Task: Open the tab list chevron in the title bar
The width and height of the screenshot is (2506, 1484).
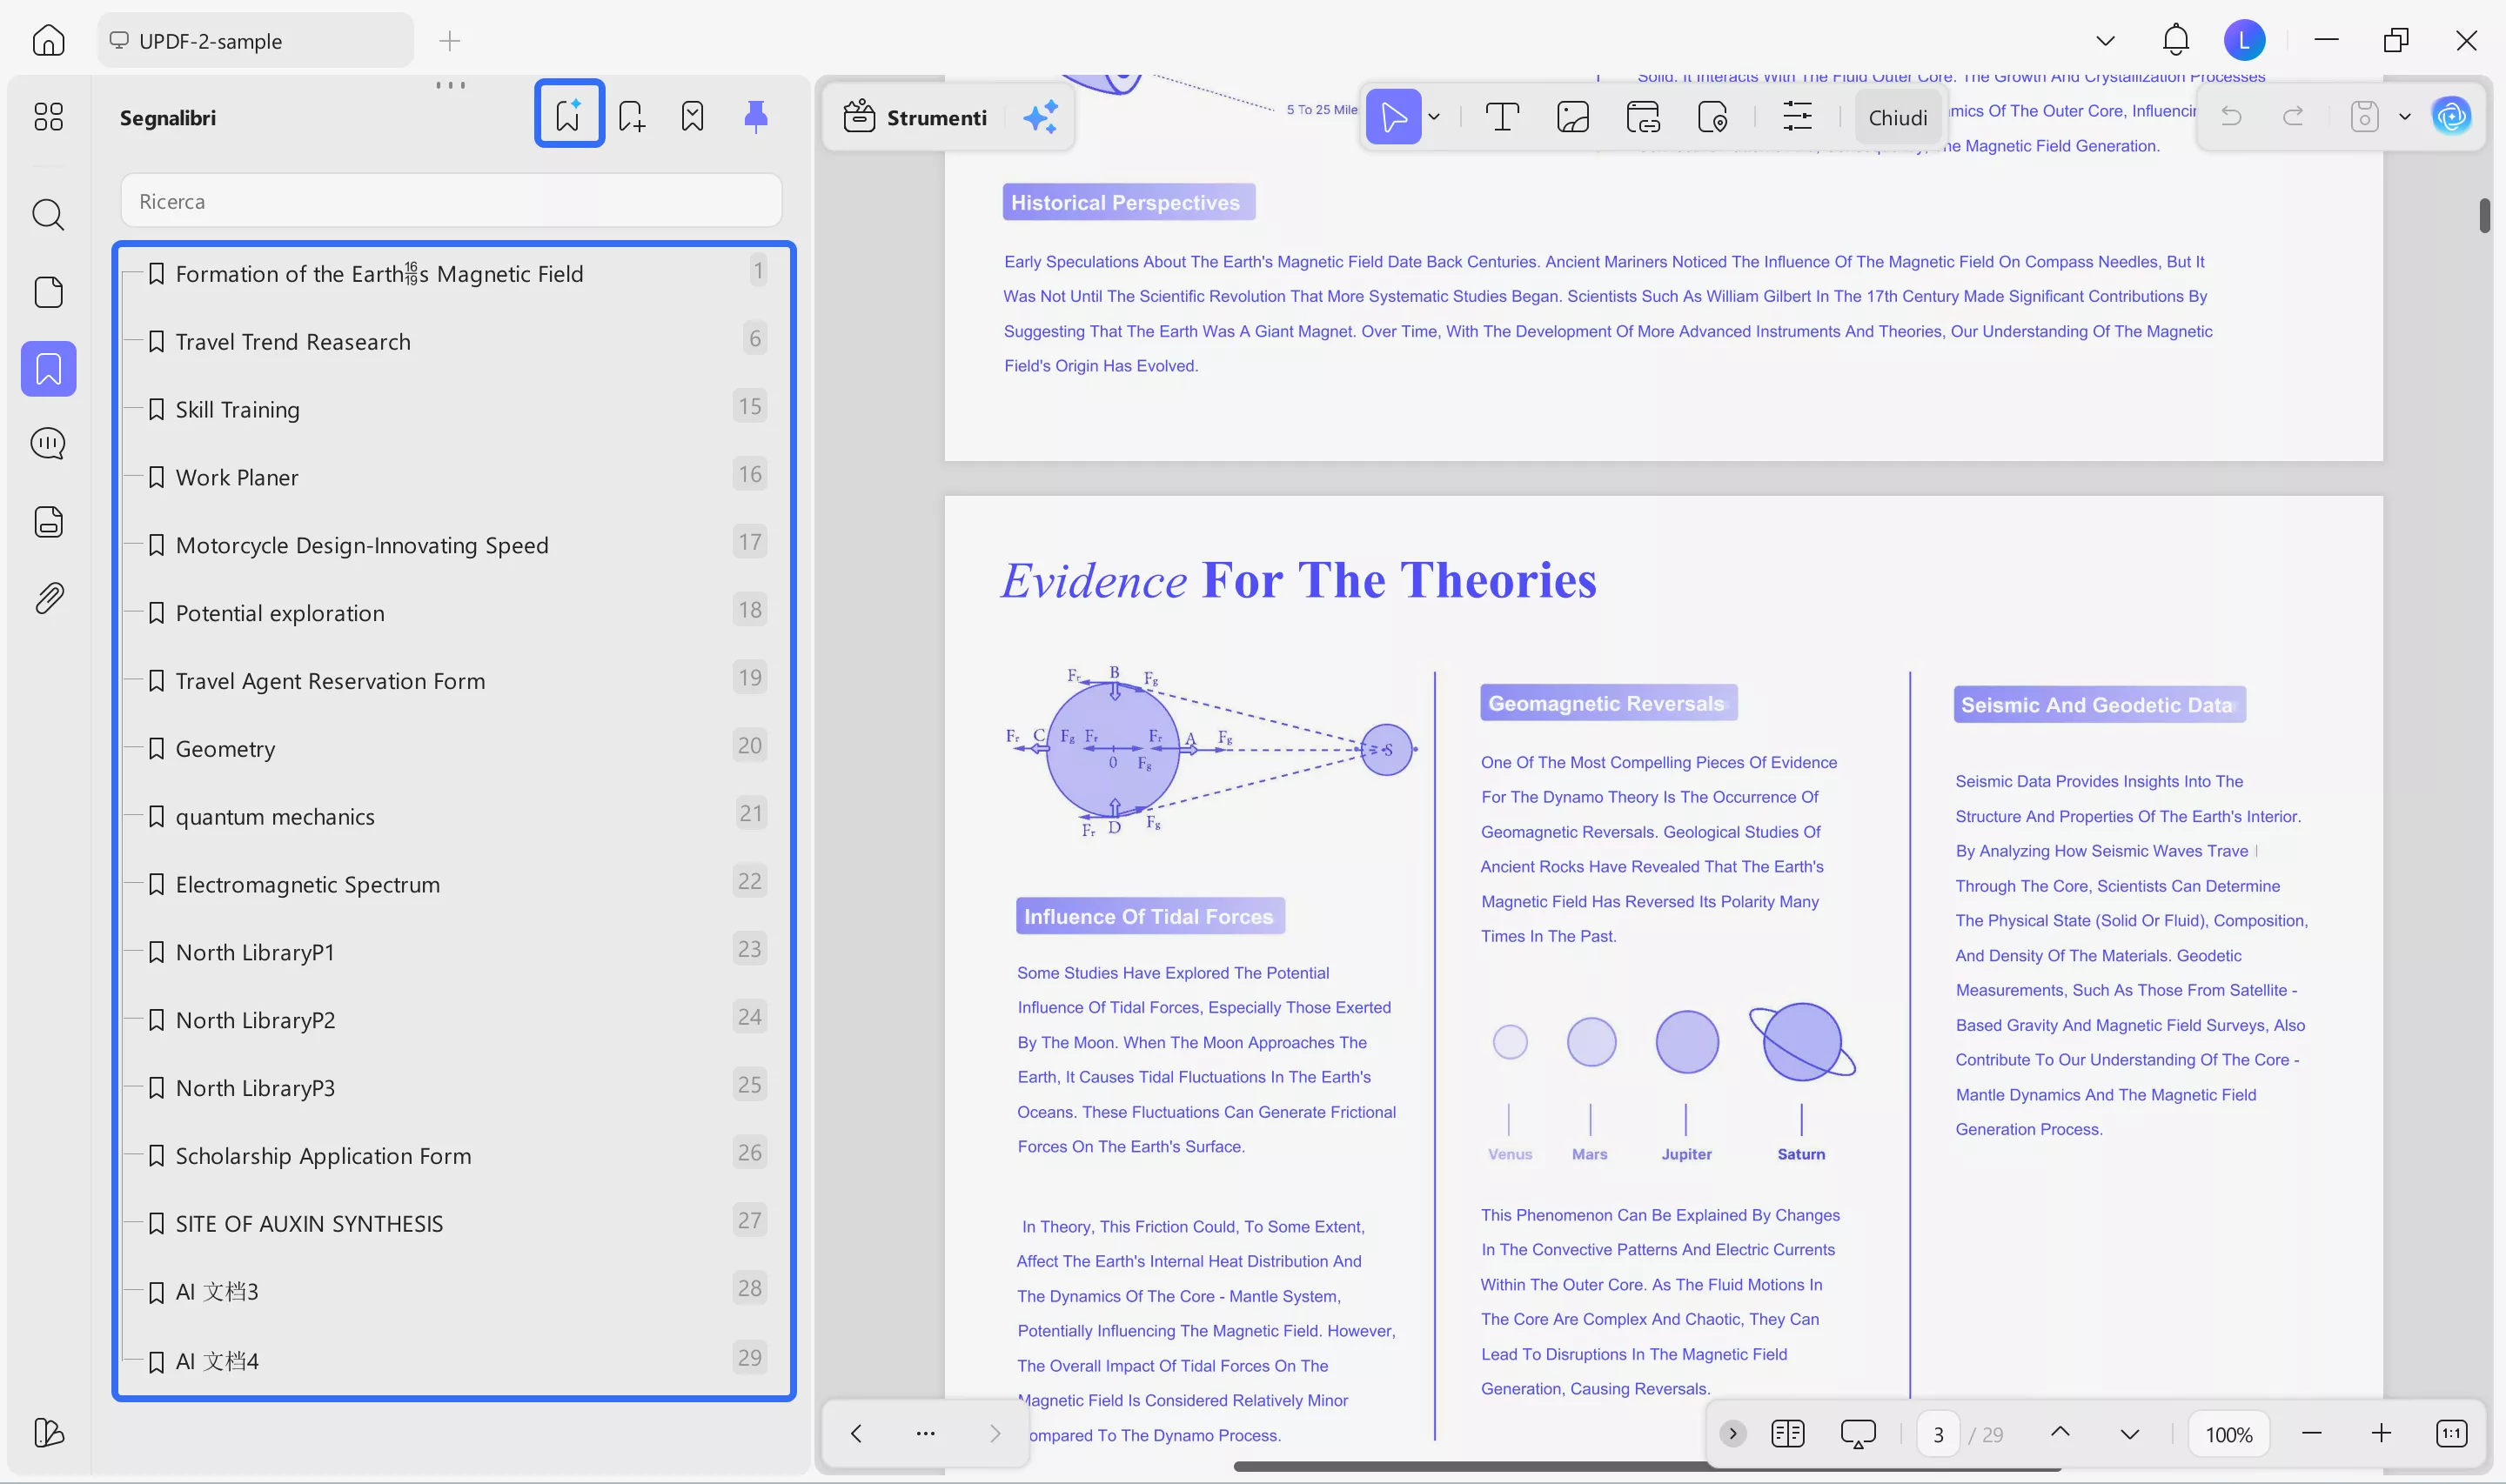Action: 2105,41
